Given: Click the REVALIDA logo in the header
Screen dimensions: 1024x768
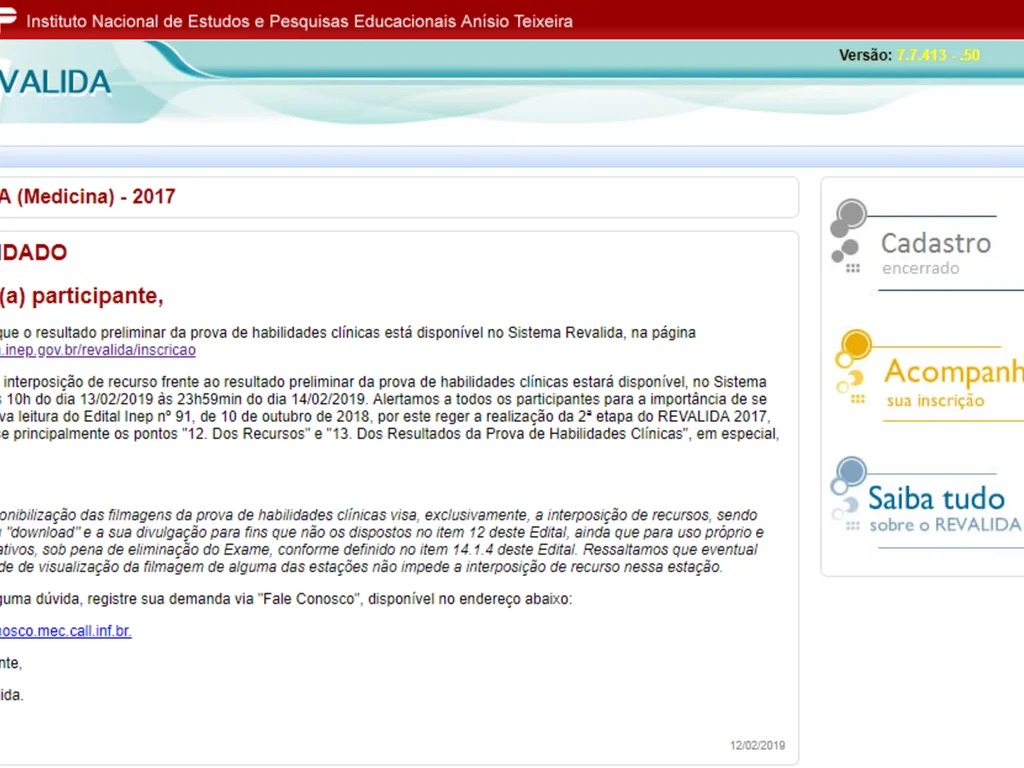Looking at the screenshot, I should (55, 82).
